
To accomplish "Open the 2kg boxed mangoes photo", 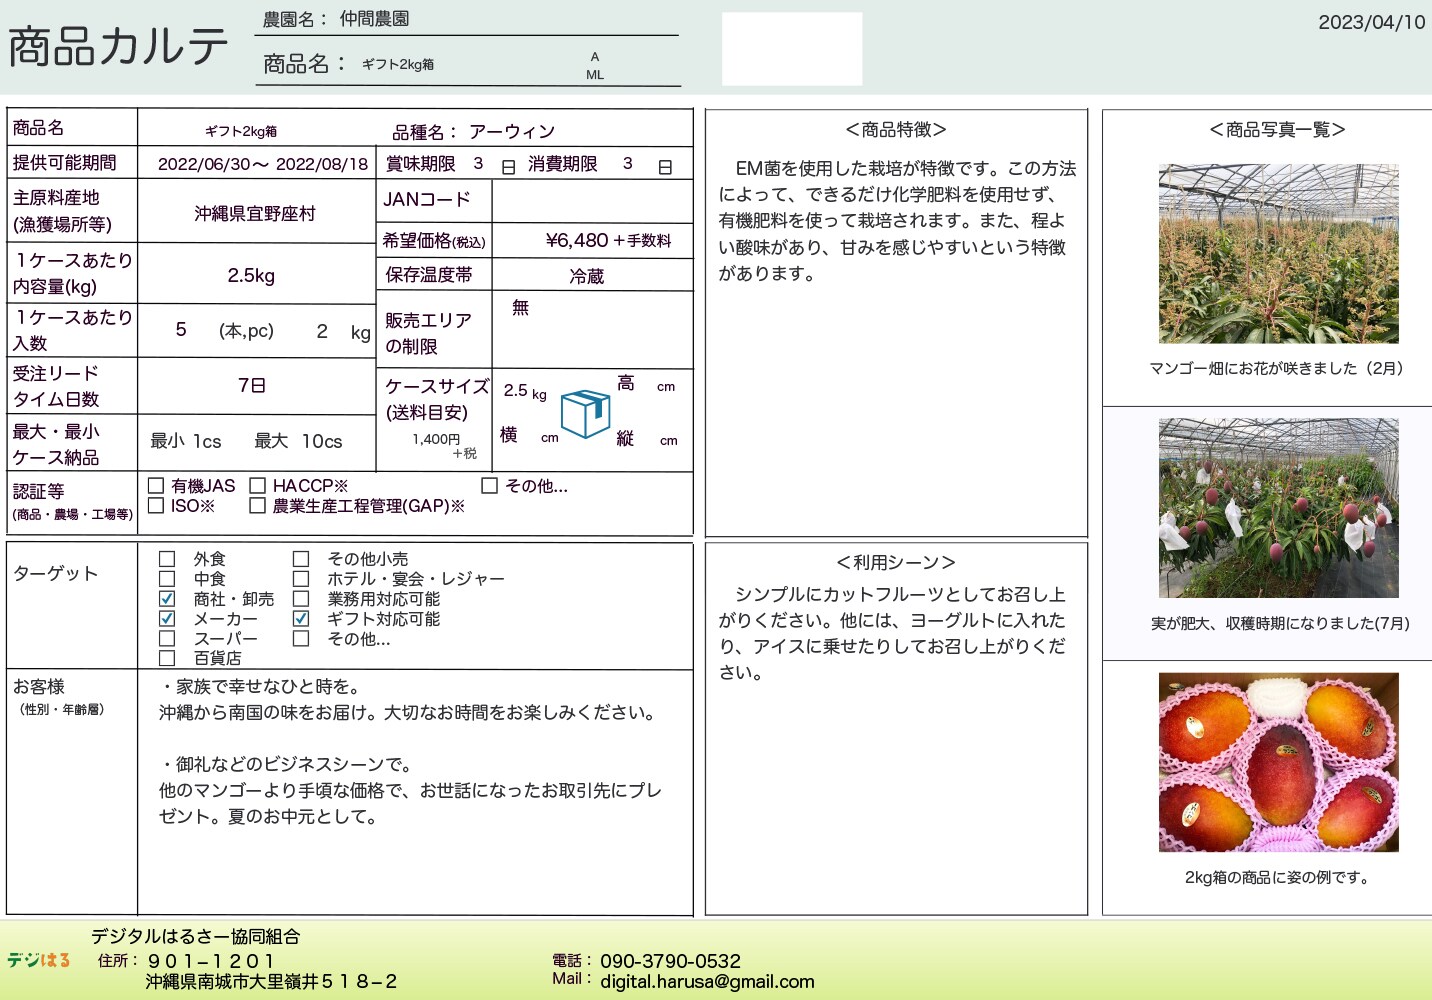I will coord(1278,762).
